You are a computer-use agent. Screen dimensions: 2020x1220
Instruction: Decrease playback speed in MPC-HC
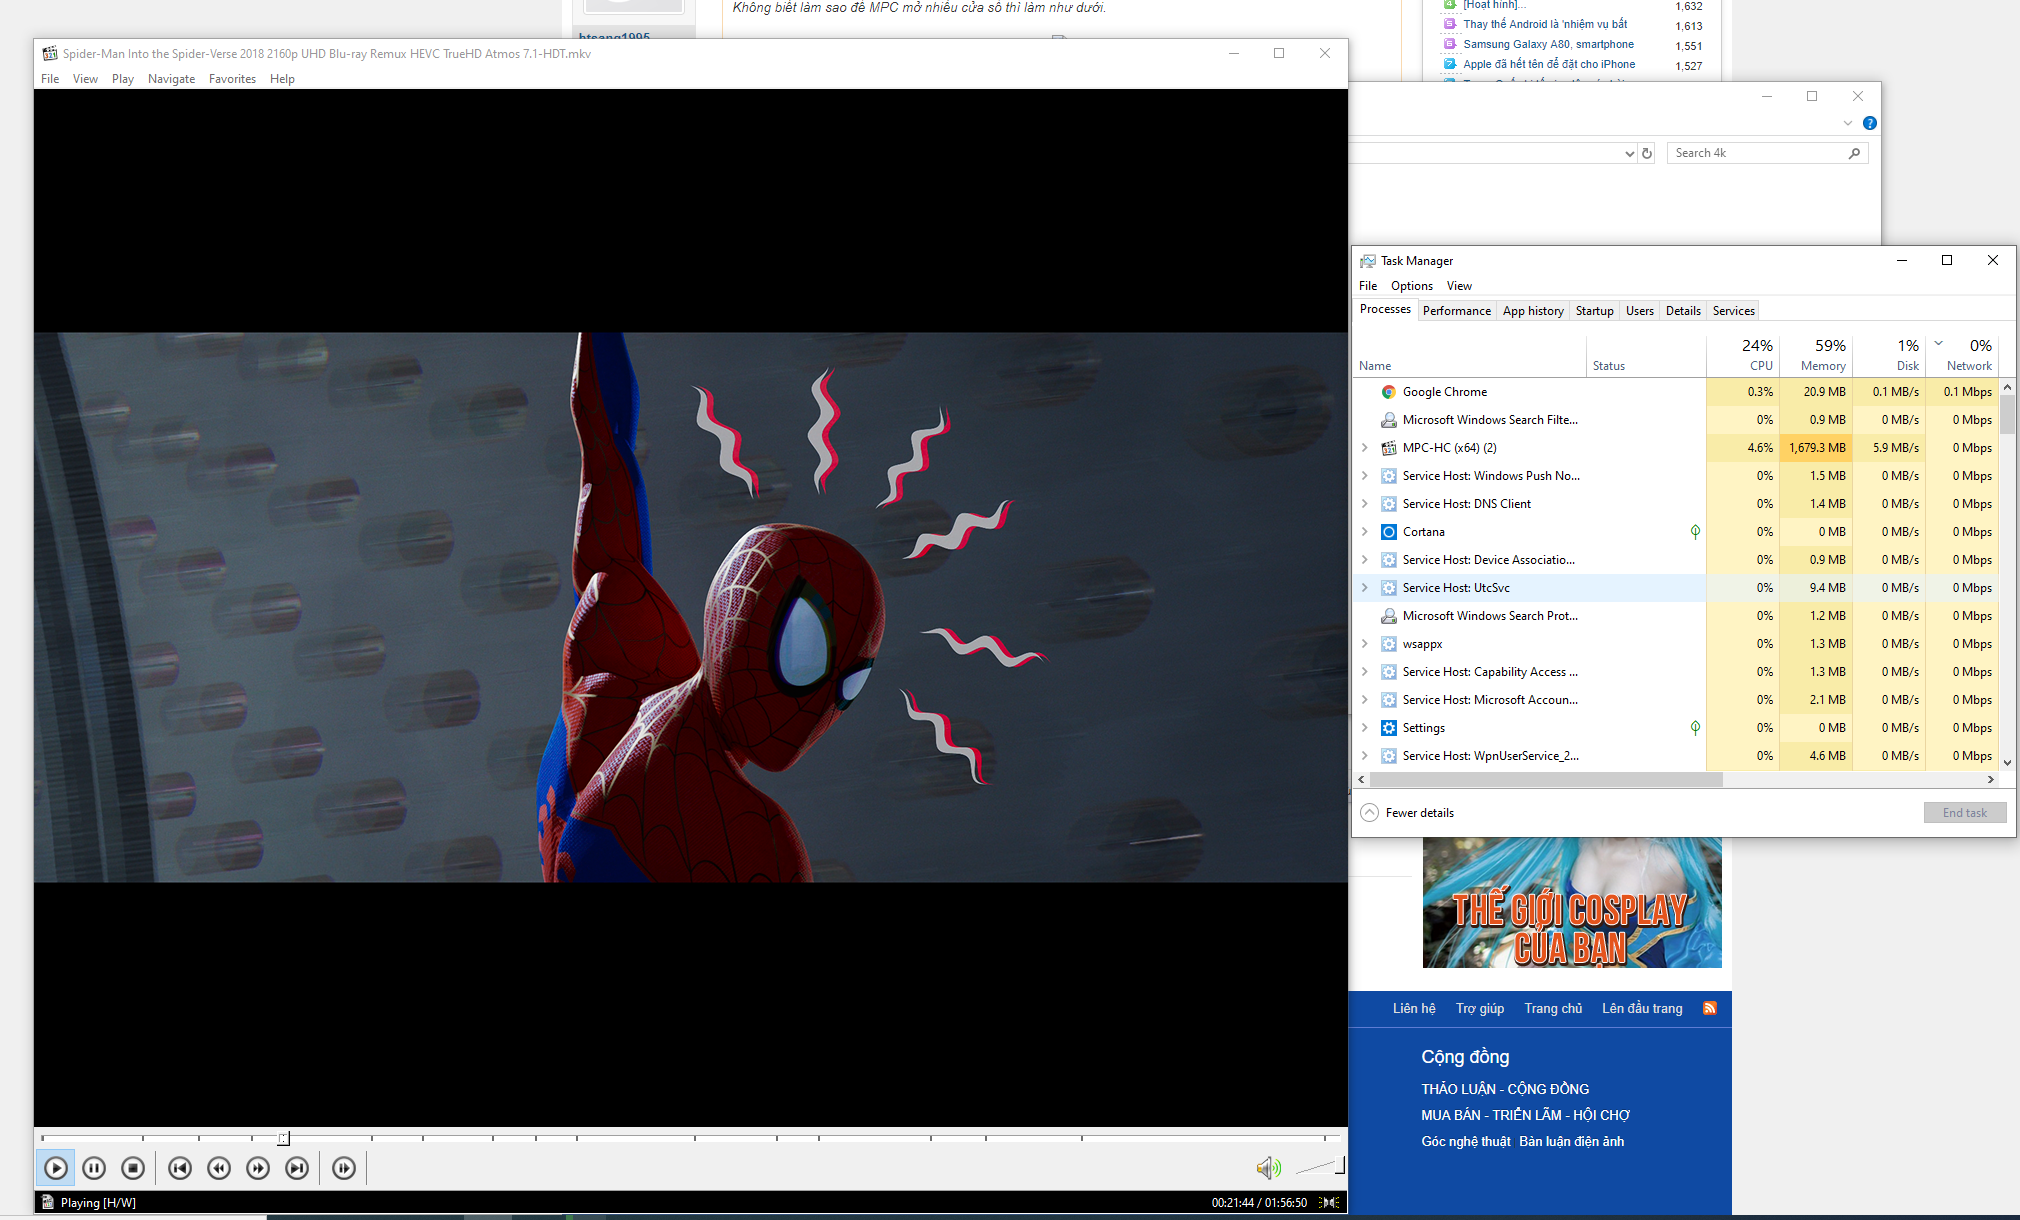click(219, 1167)
